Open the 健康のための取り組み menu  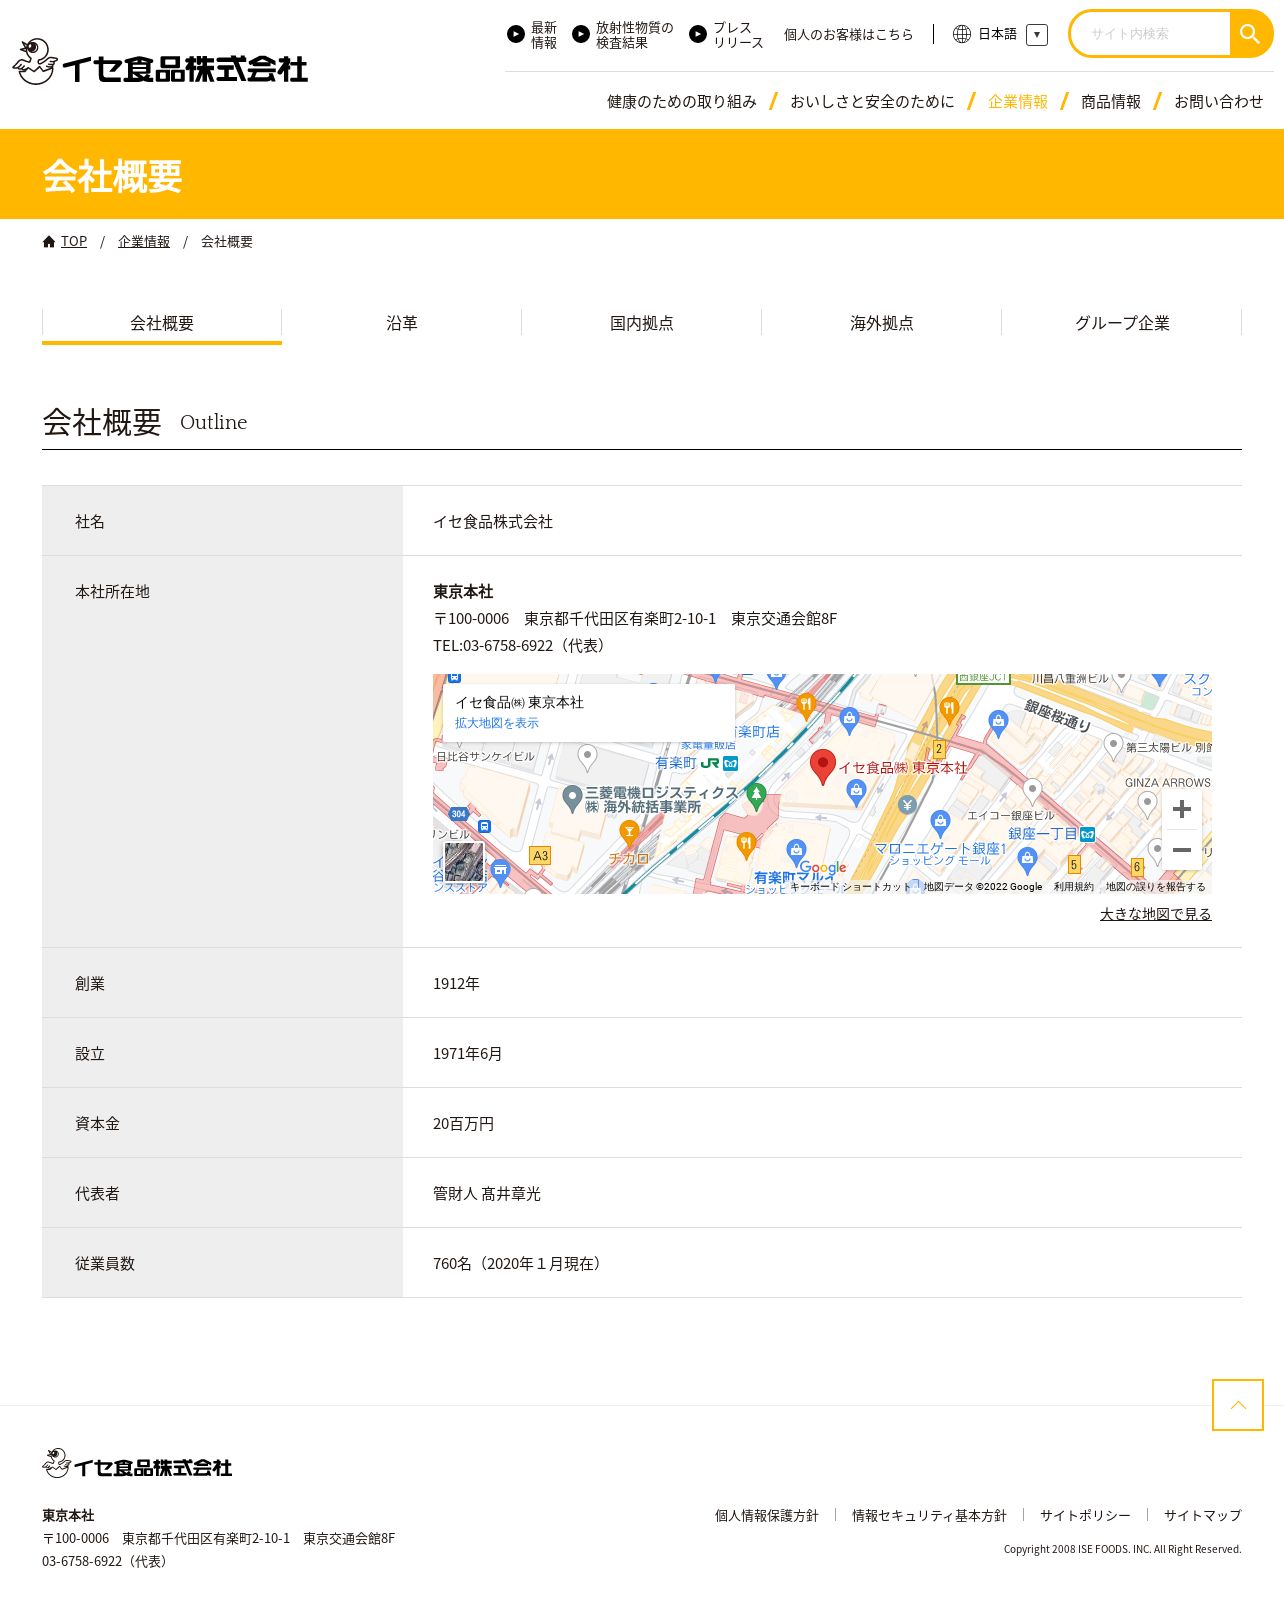click(682, 102)
